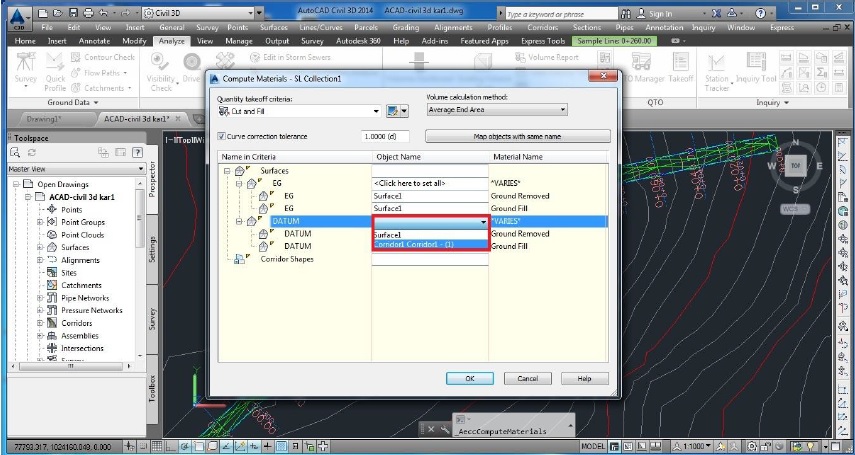The width and height of the screenshot is (855, 455).
Task: Click the MODEL button in status bar
Action: pos(593,446)
